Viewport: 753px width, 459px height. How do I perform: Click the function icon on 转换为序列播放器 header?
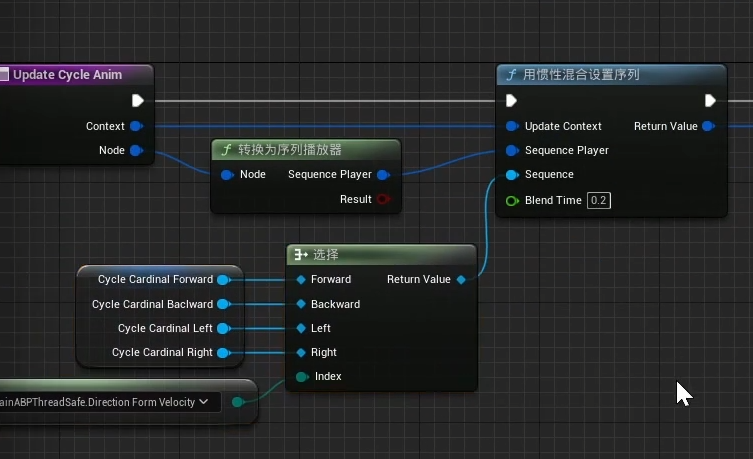pos(226,150)
